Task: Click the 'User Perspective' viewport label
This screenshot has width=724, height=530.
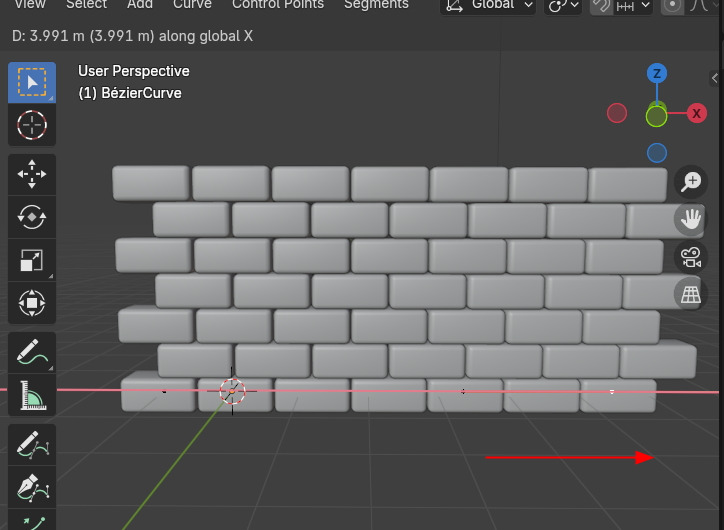Action: pyautogui.click(x=134, y=71)
